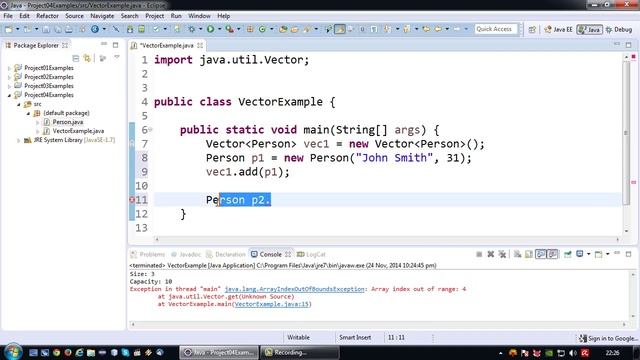640x360 pixels.
Task: Toggle Mark Occurrences highlighted toolbar button
Action: coord(340,29)
